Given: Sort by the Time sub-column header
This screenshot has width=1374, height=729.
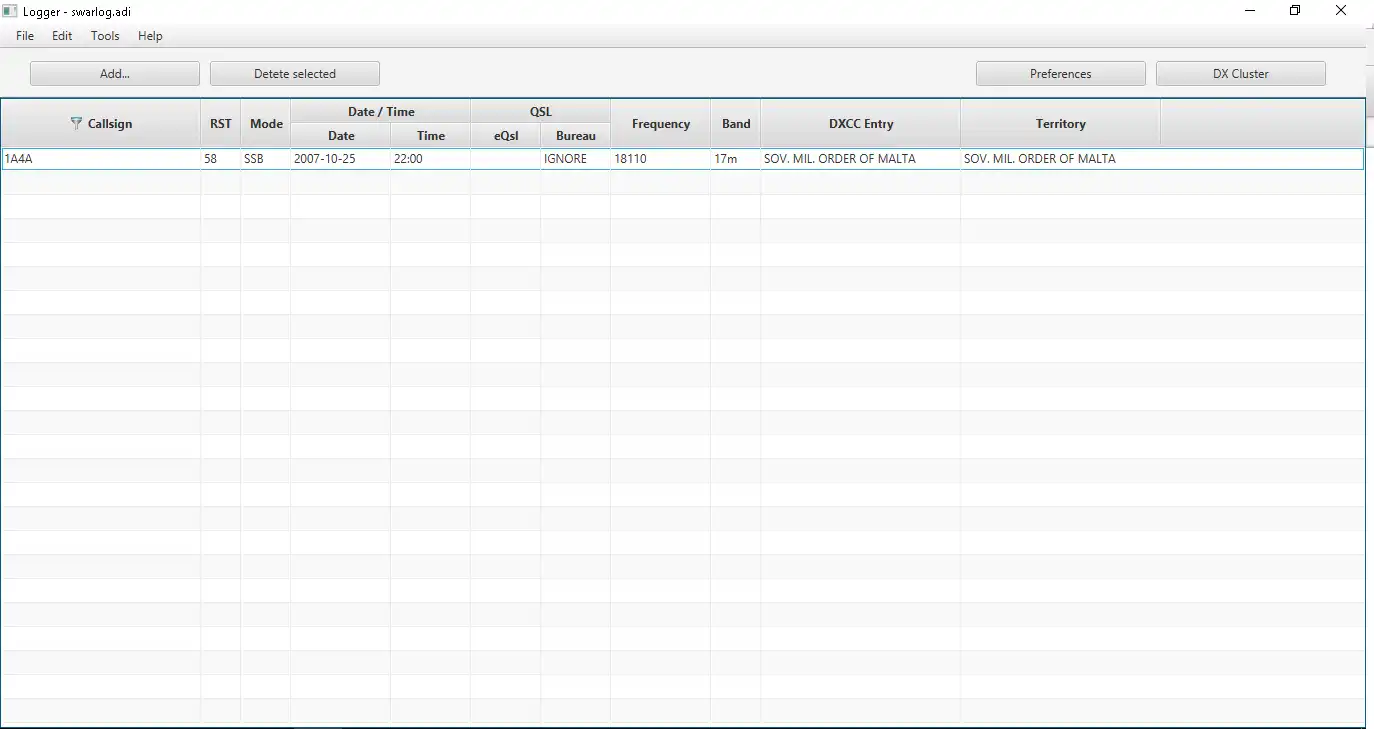Looking at the screenshot, I should point(431,136).
